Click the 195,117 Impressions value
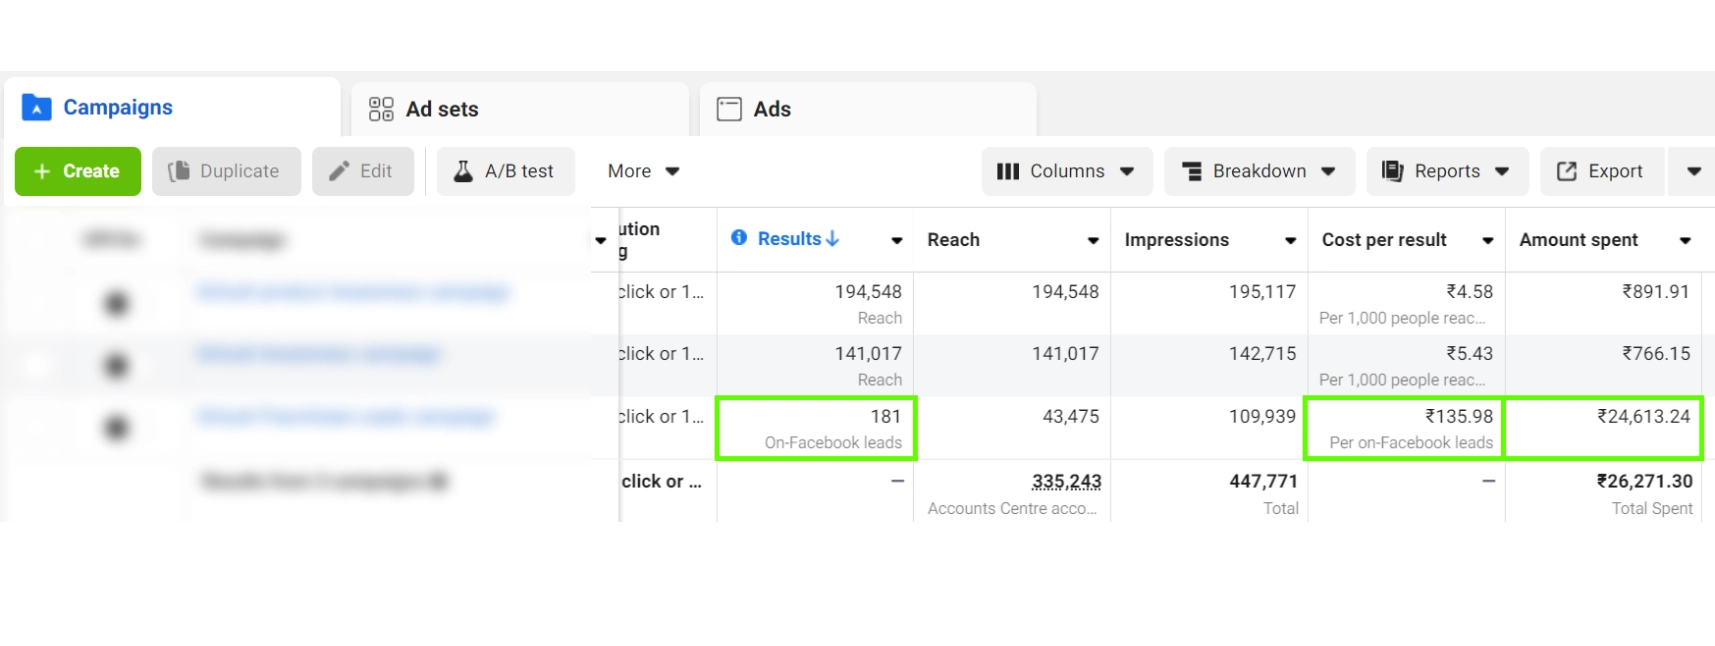 1262,292
